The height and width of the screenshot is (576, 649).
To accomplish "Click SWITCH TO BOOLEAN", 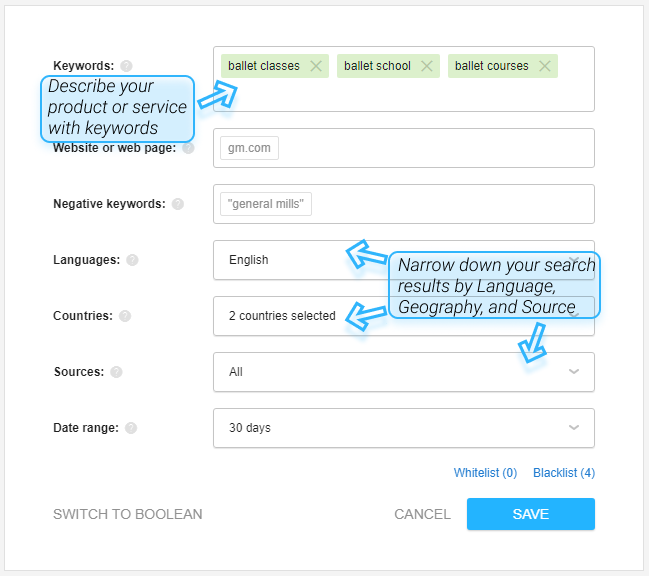I will (127, 514).
